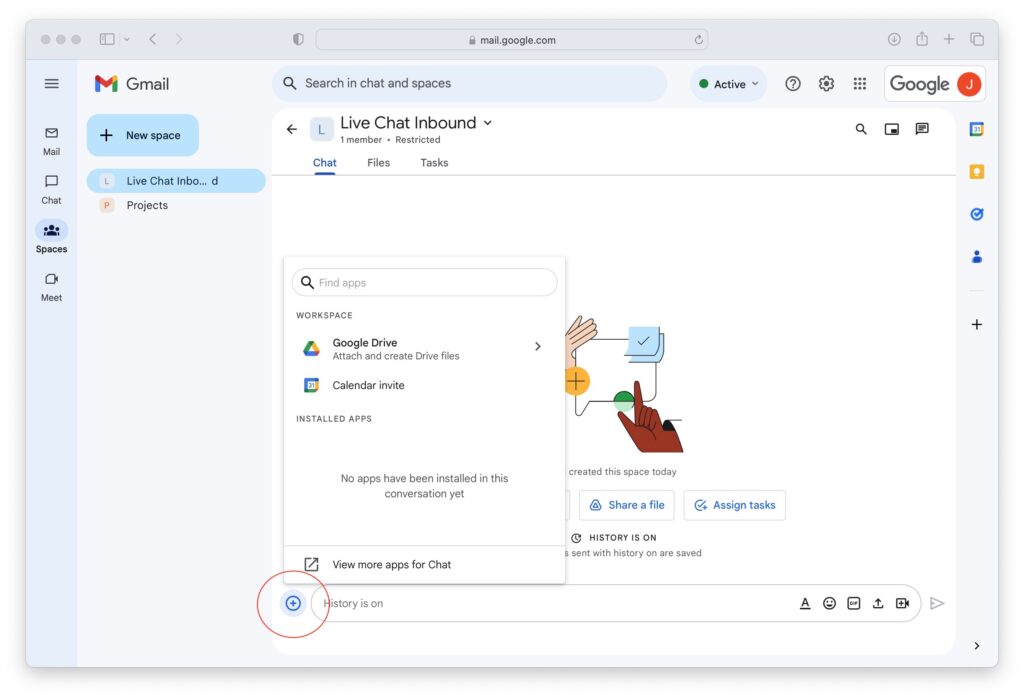Select the Projects space in the list
The height and width of the screenshot is (699, 1024).
click(176, 205)
